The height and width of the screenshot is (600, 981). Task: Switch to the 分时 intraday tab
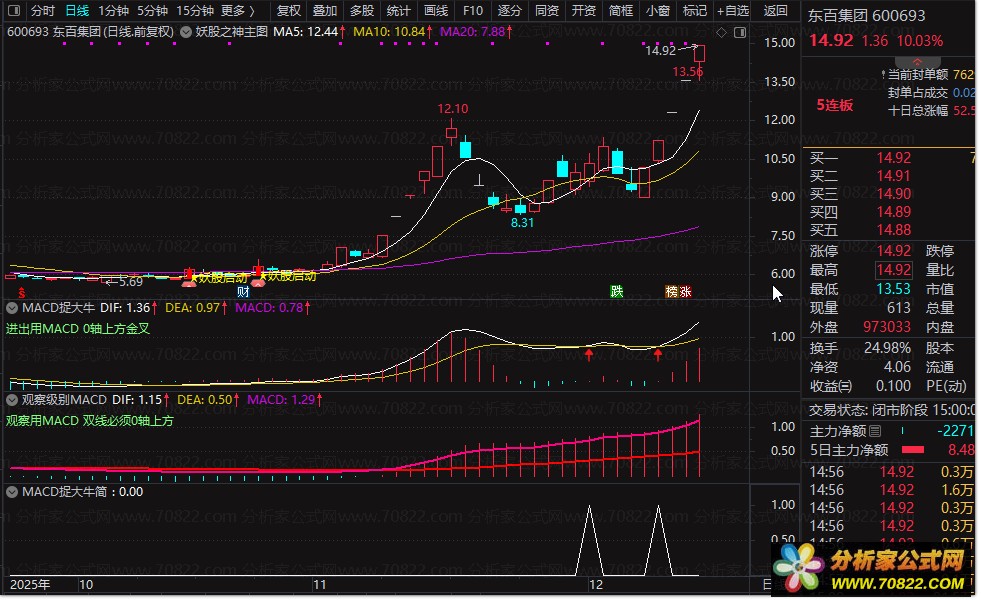point(42,11)
